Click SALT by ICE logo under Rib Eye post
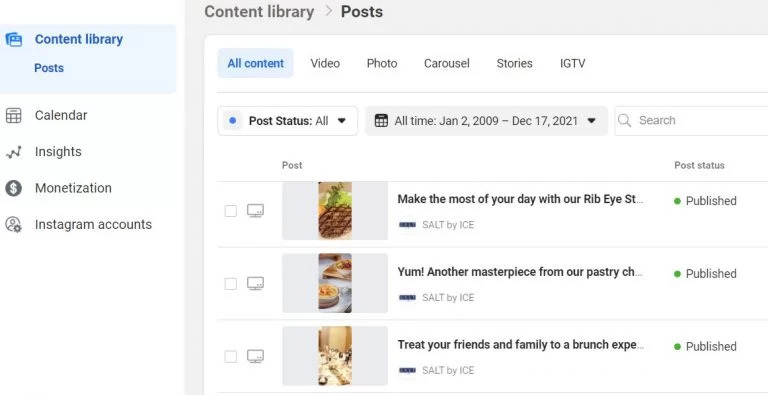Image resolution: width=768 pixels, height=395 pixels. point(407,225)
